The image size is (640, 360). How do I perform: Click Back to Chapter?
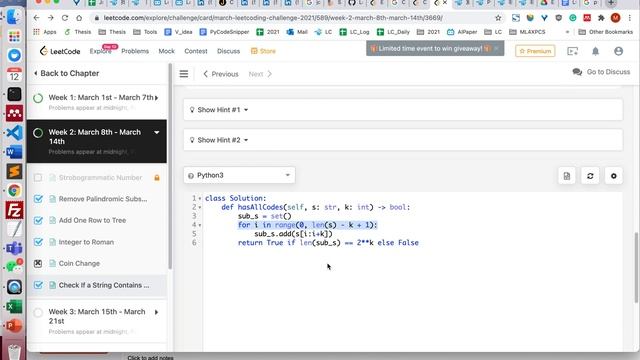(66, 73)
